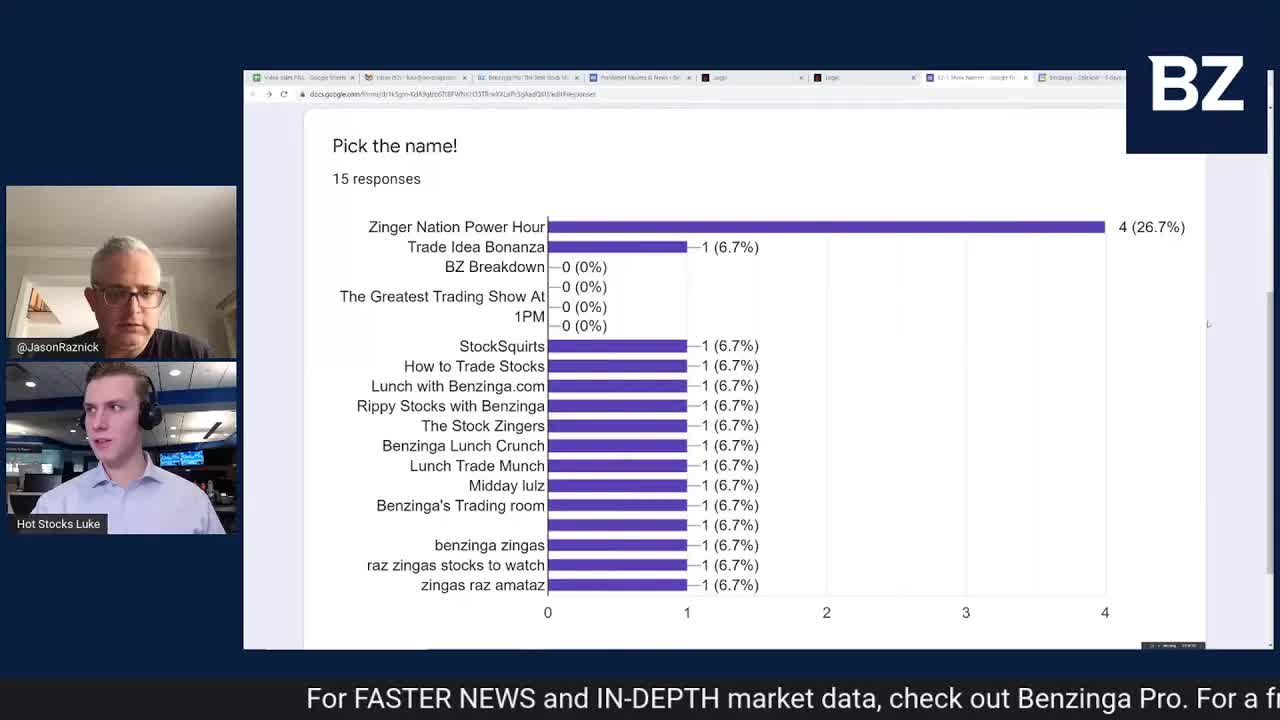Click the x-axis tick label '2'
The width and height of the screenshot is (1280, 720).
click(x=826, y=612)
